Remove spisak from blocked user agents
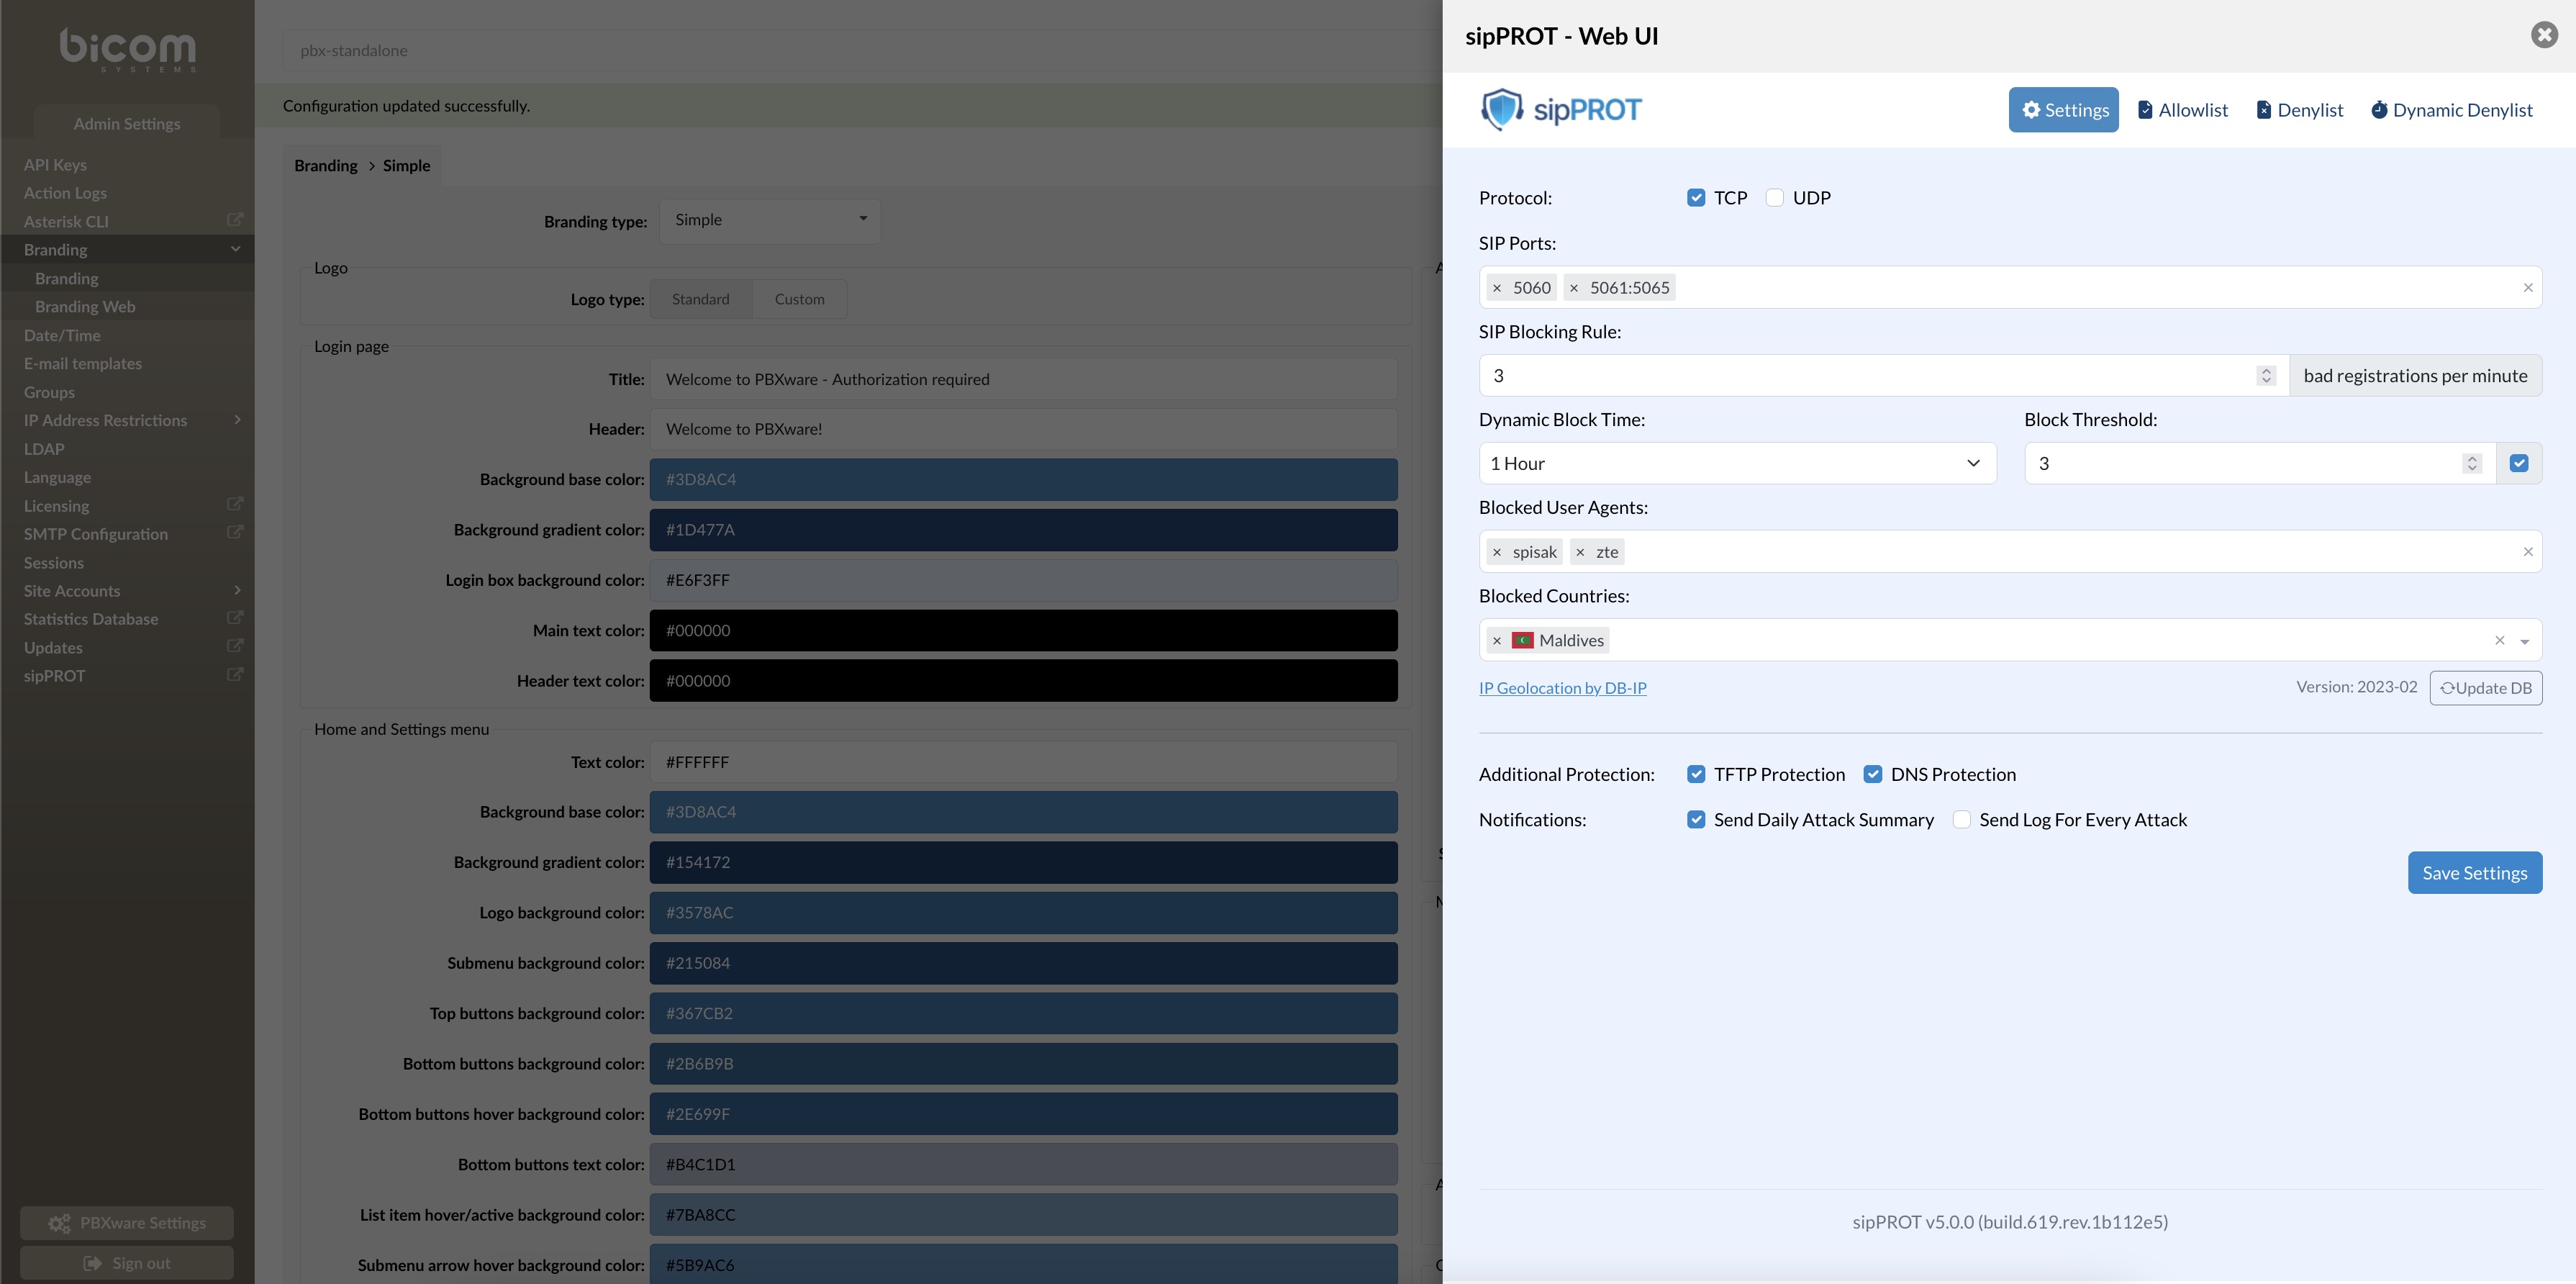The width and height of the screenshot is (2576, 1284). tap(1497, 552)
